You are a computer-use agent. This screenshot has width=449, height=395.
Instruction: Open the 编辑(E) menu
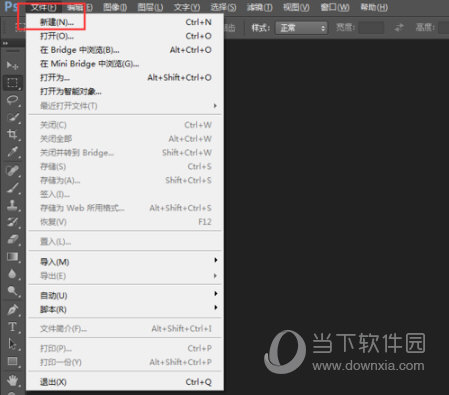click(80, 7)
